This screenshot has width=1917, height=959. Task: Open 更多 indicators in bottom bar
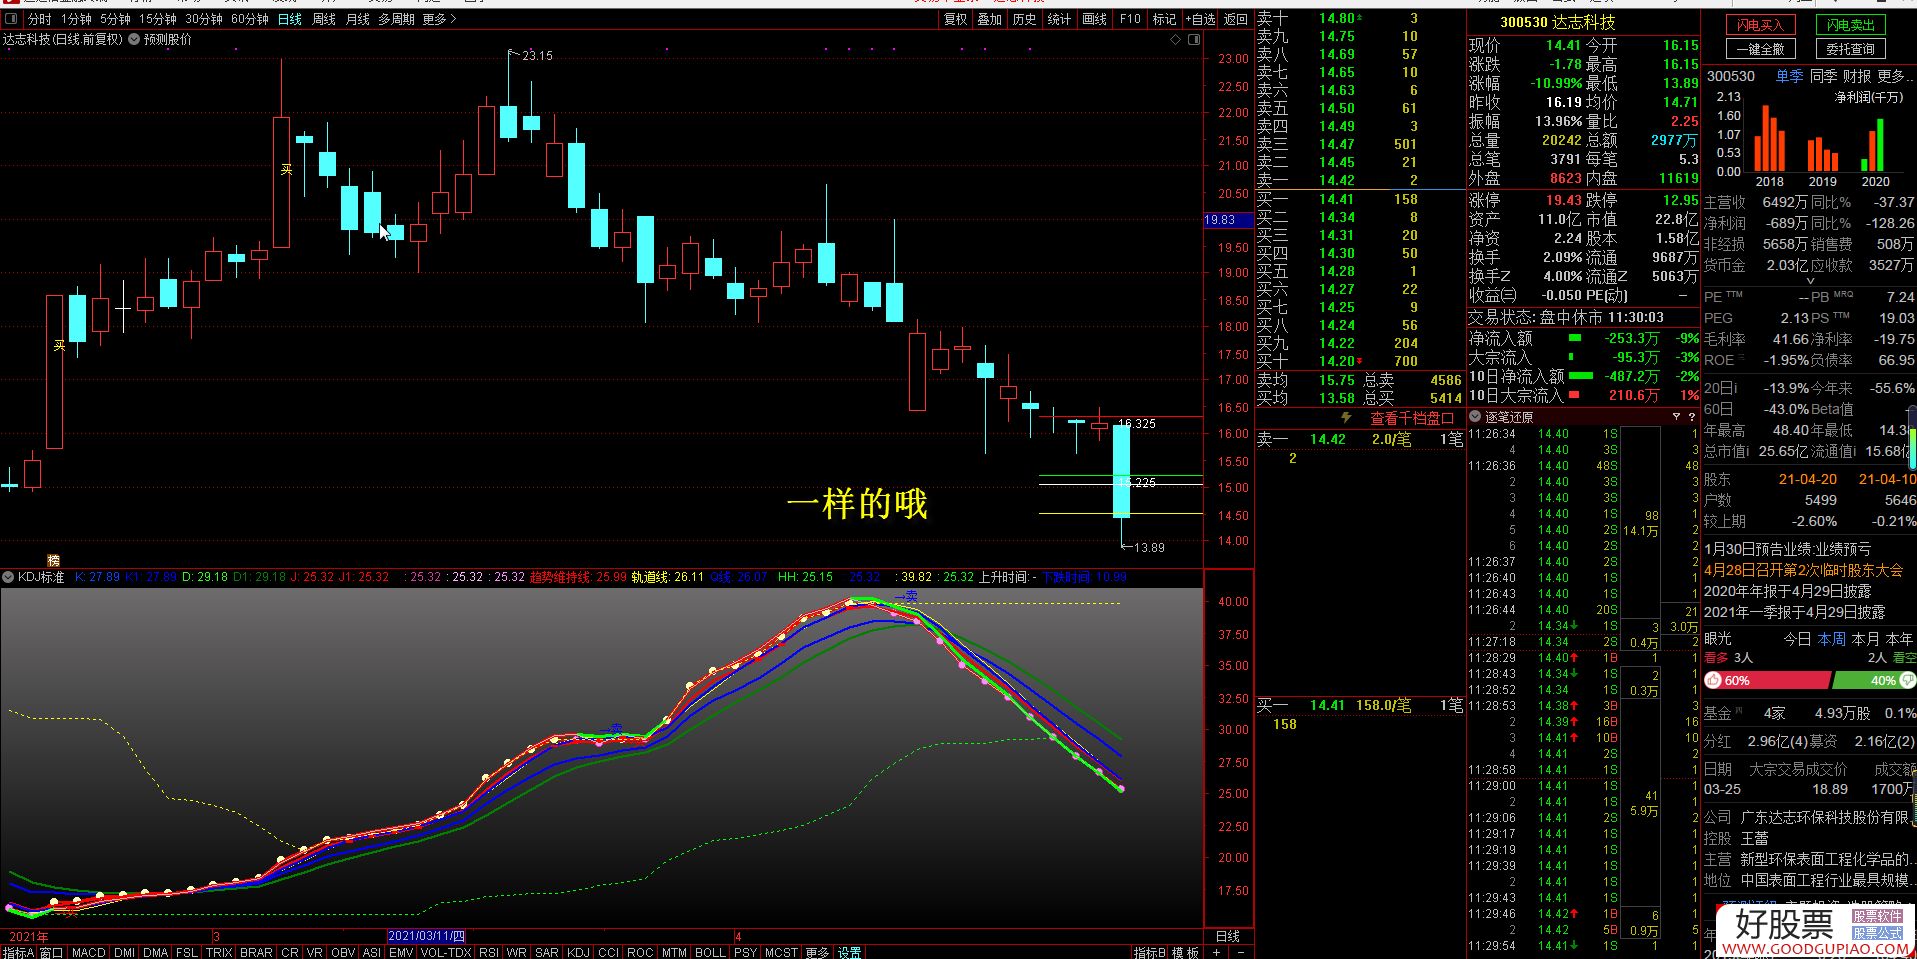tap(817, 952)
